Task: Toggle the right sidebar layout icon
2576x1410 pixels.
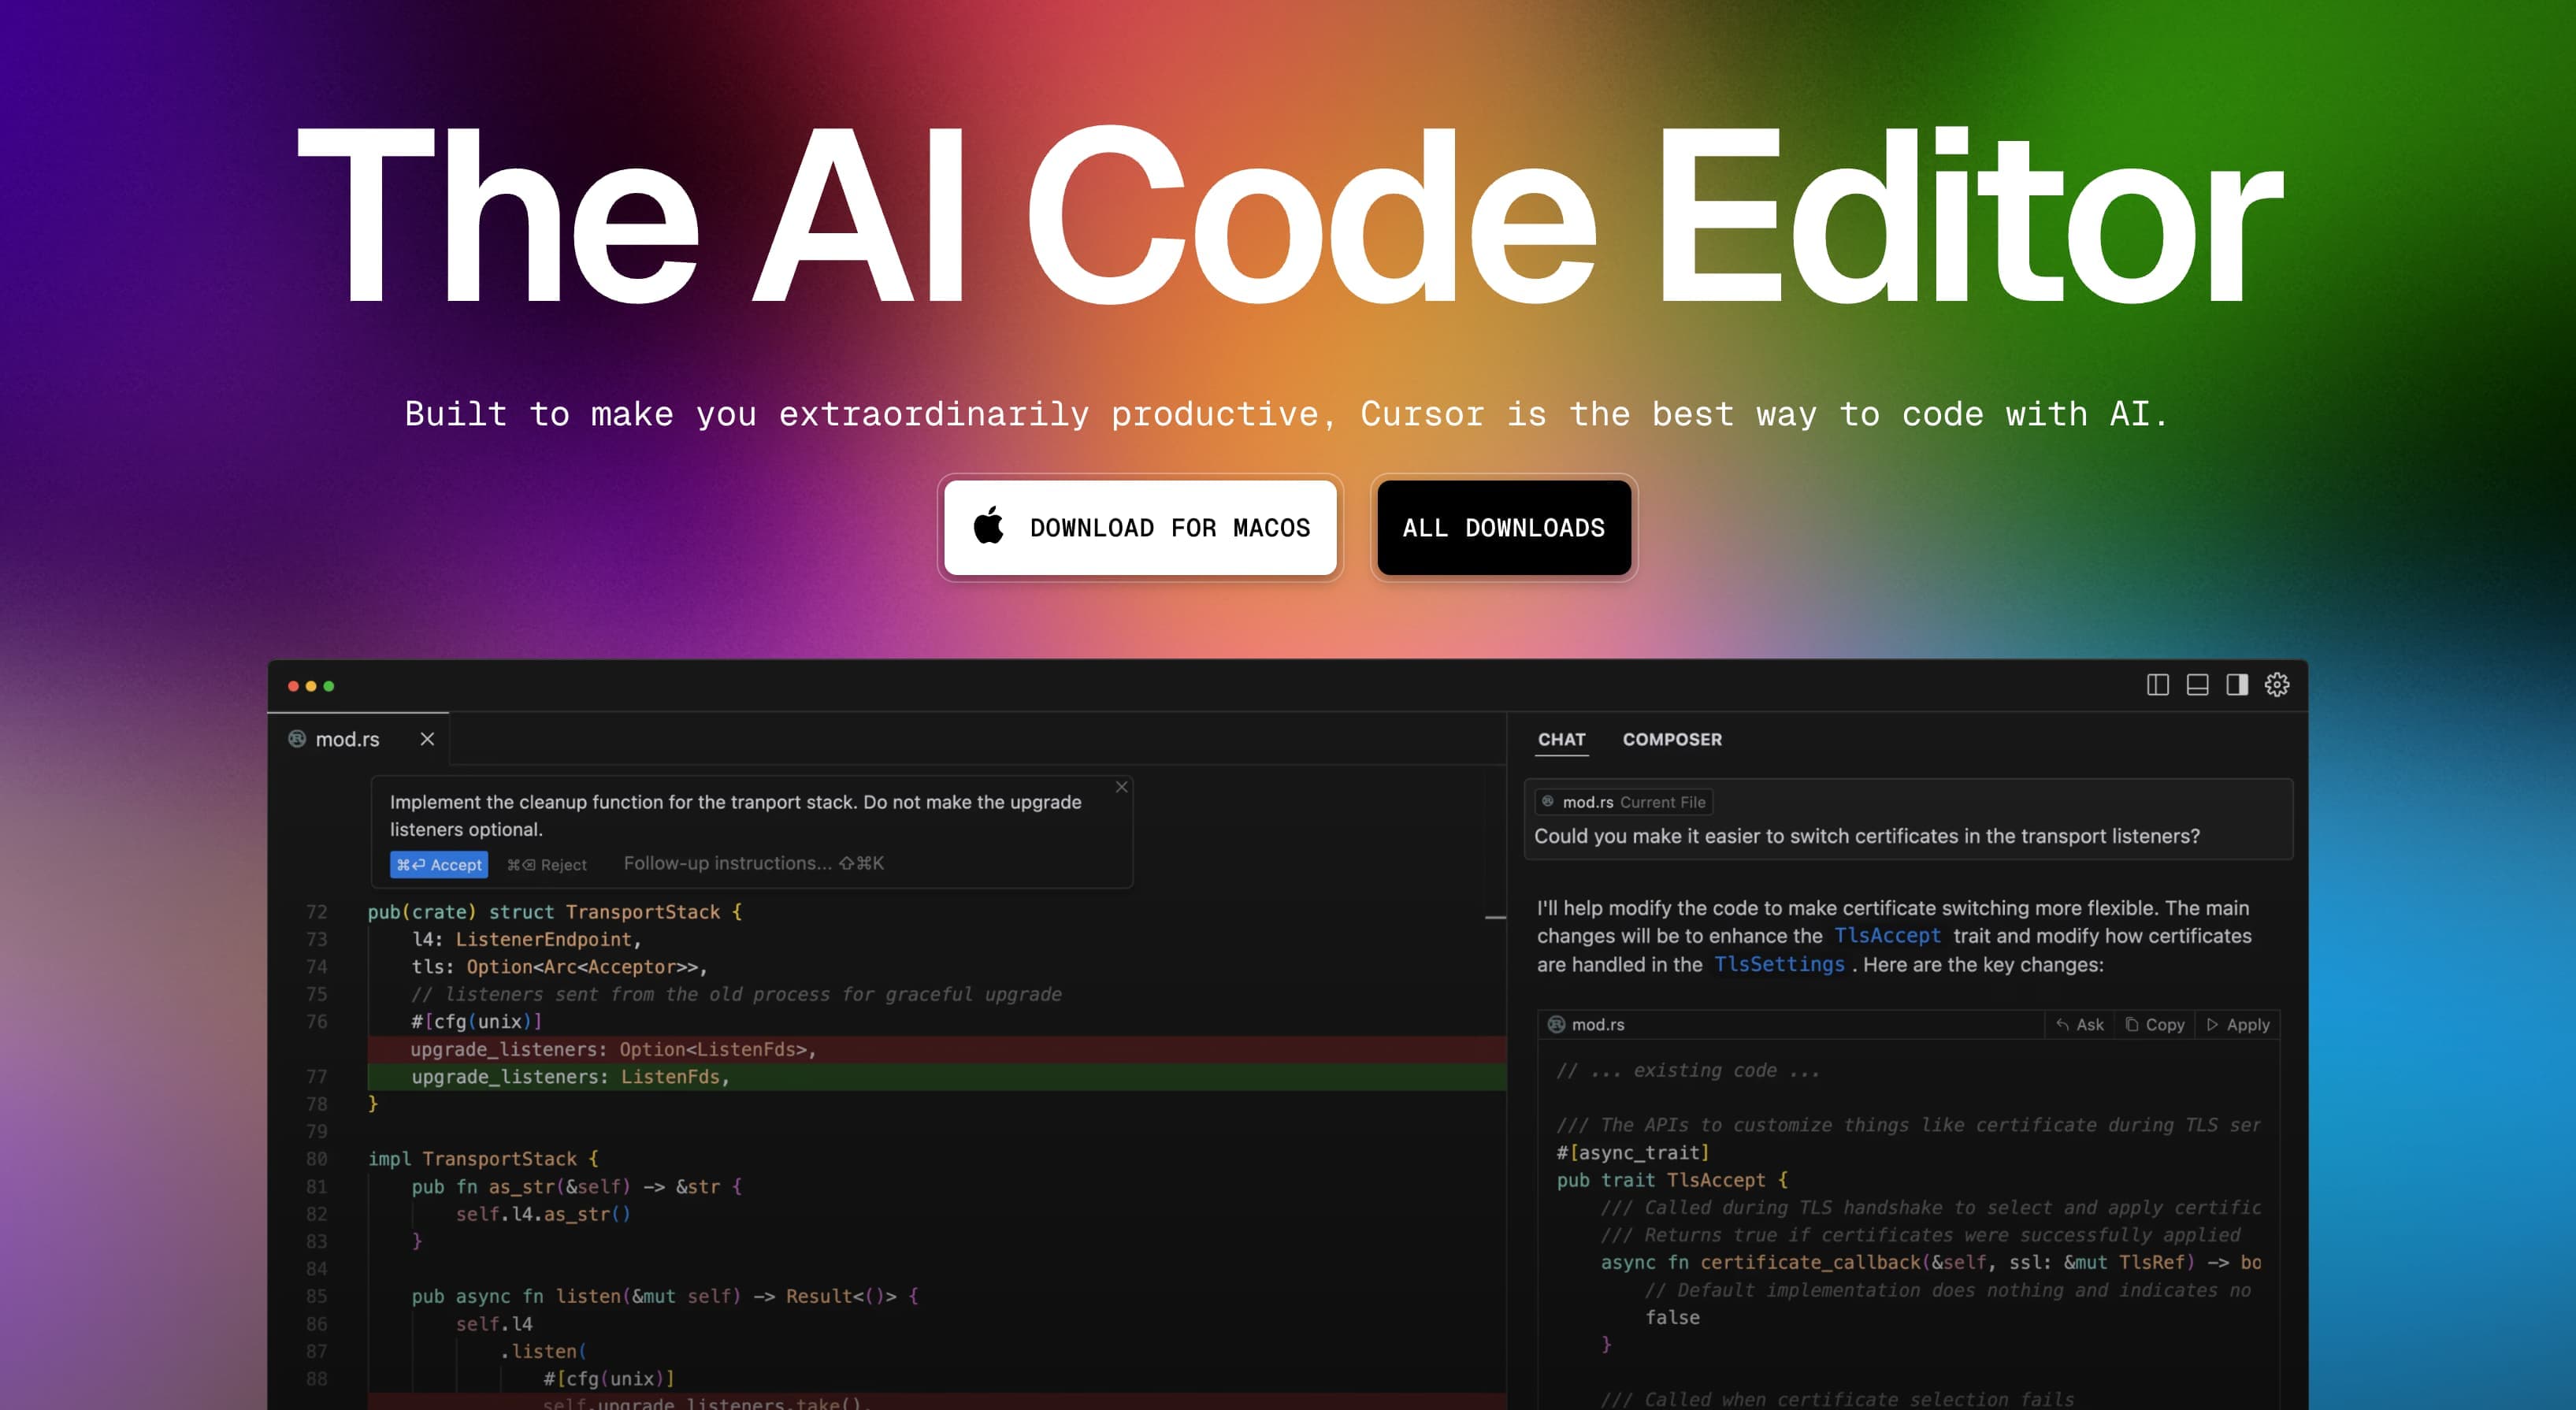Action: click(x=2236, y=685)
